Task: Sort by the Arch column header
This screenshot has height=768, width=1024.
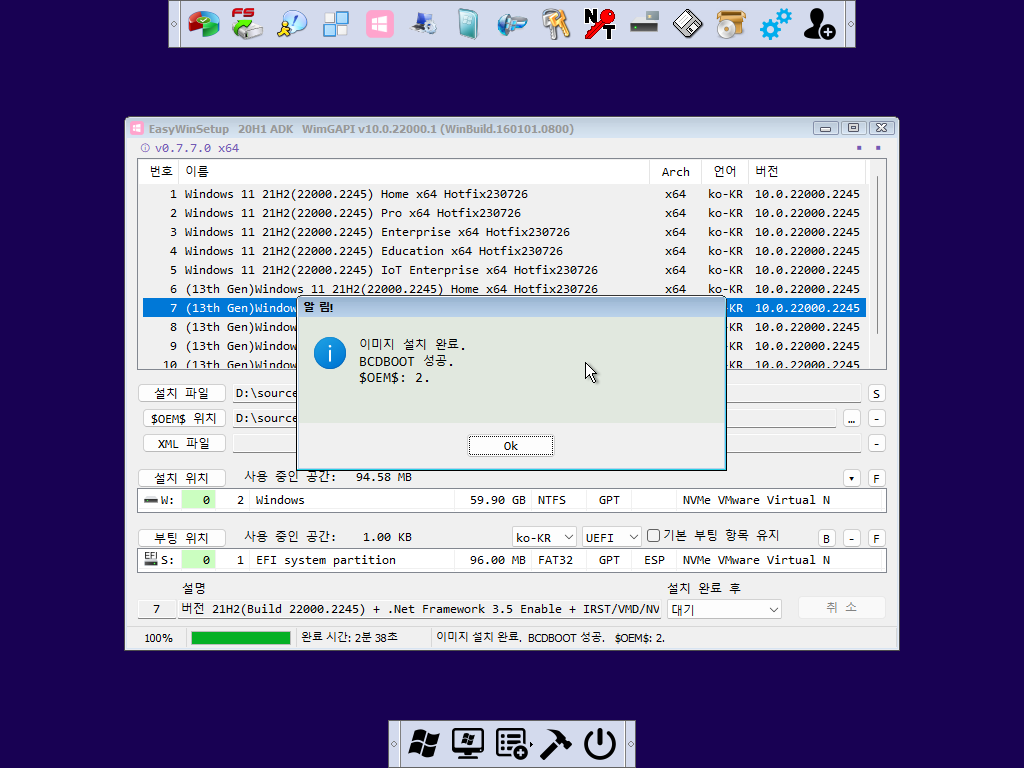Action: pyautogui.click(x=675, y=172)
